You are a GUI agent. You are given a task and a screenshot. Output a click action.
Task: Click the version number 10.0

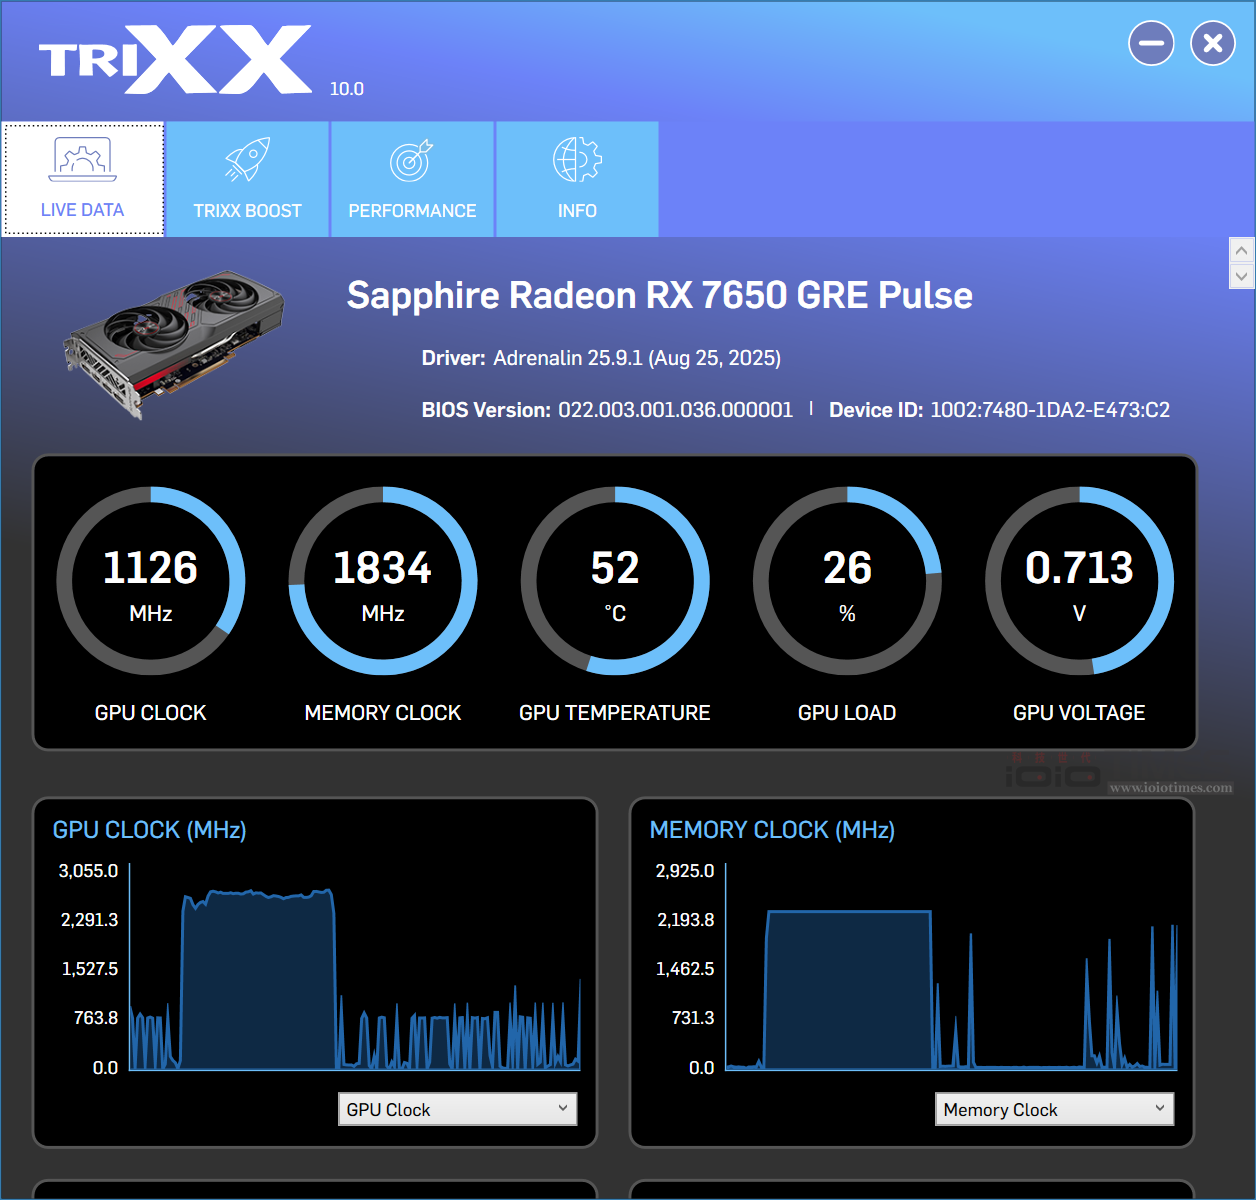tap(347, 89)
